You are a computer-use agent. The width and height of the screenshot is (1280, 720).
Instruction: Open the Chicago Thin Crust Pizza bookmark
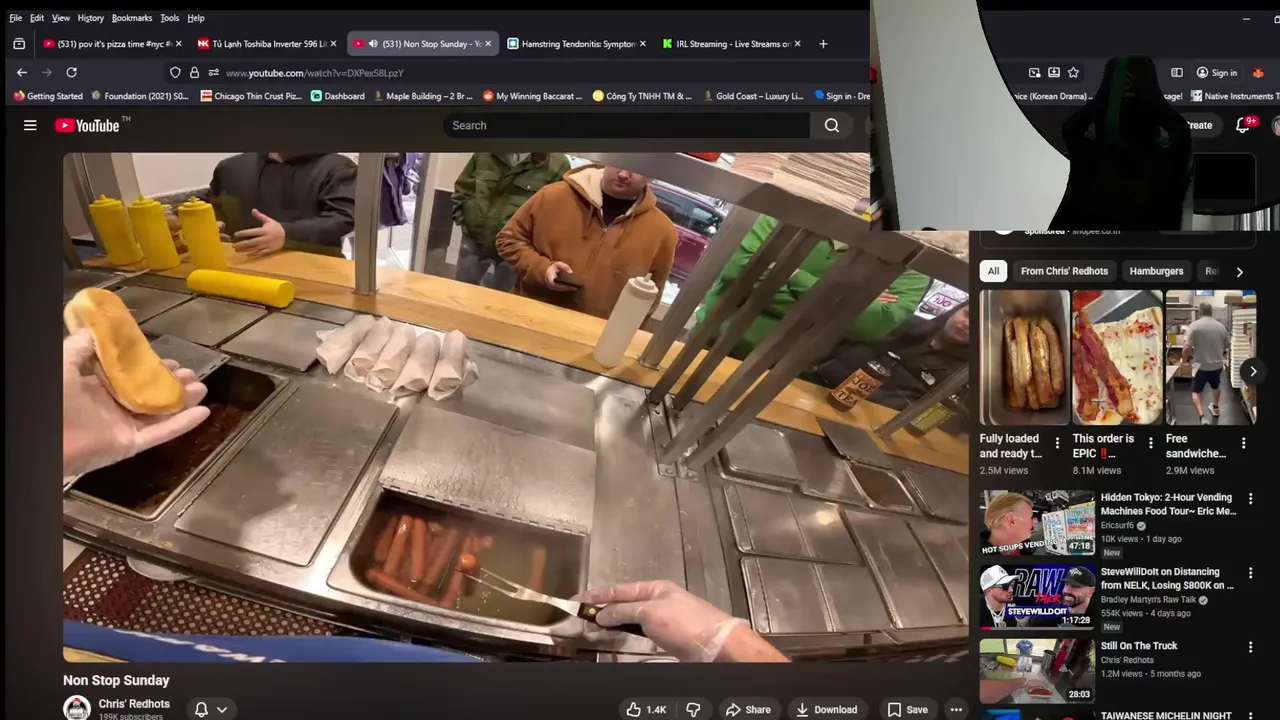251,96
